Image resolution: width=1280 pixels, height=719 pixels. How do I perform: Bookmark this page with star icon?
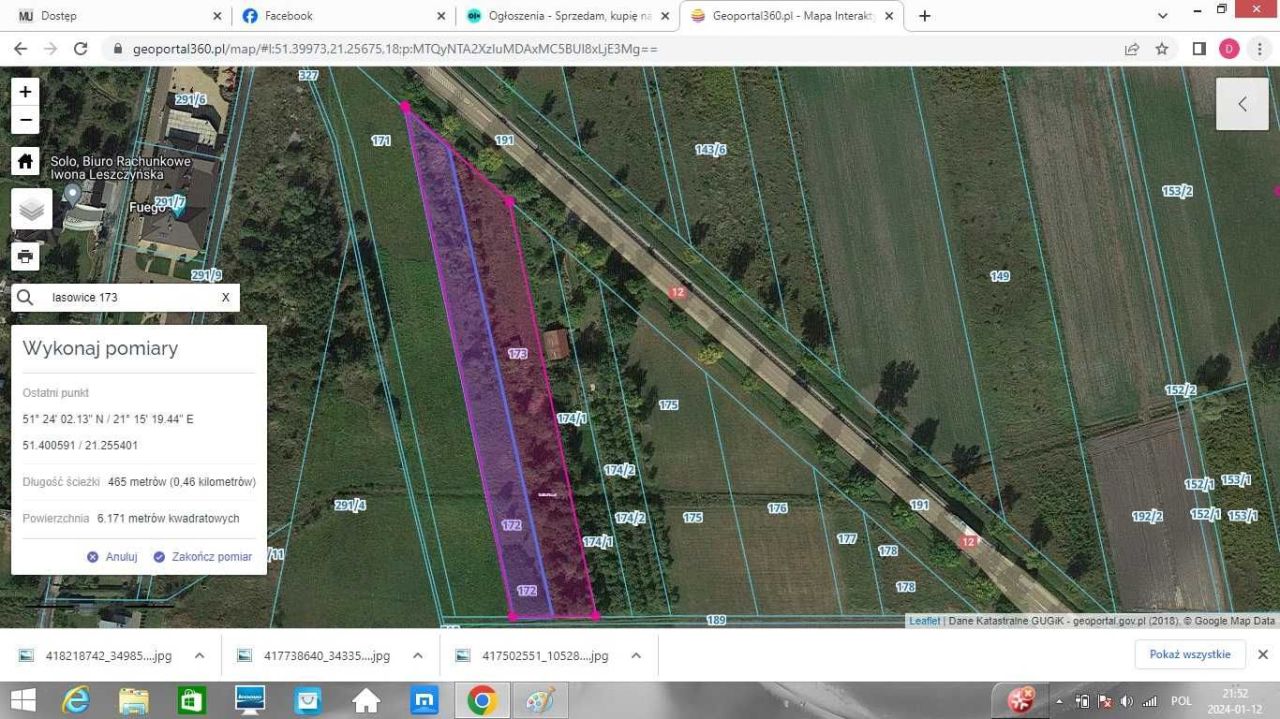tap(1162, 49)
